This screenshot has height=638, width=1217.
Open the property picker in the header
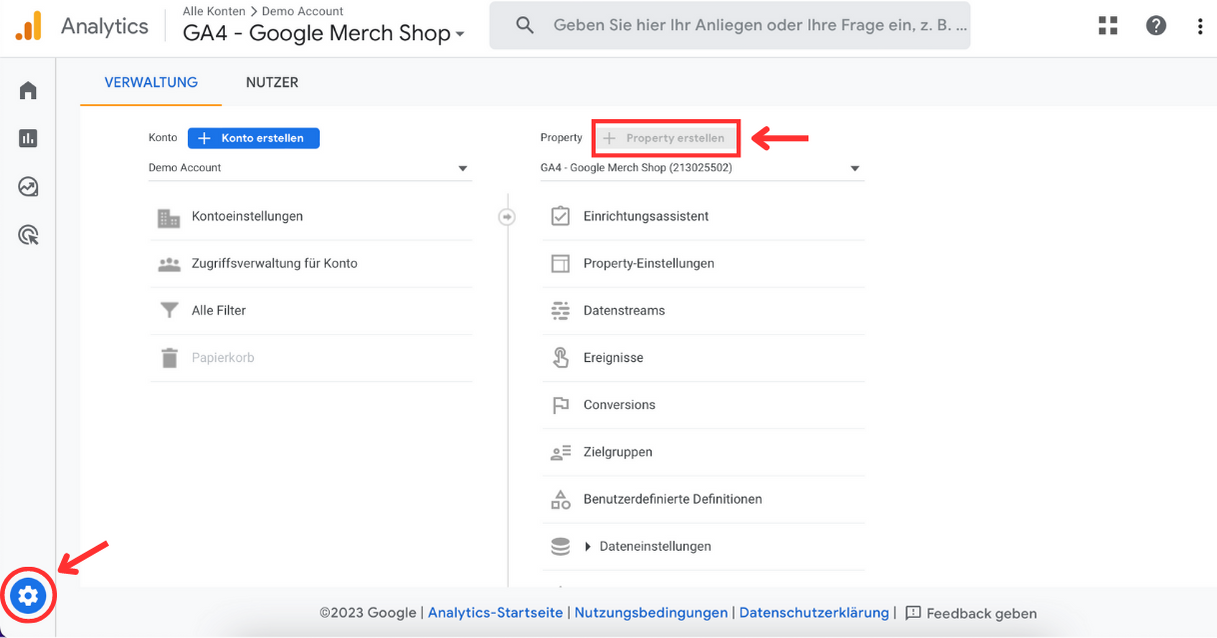324,33
